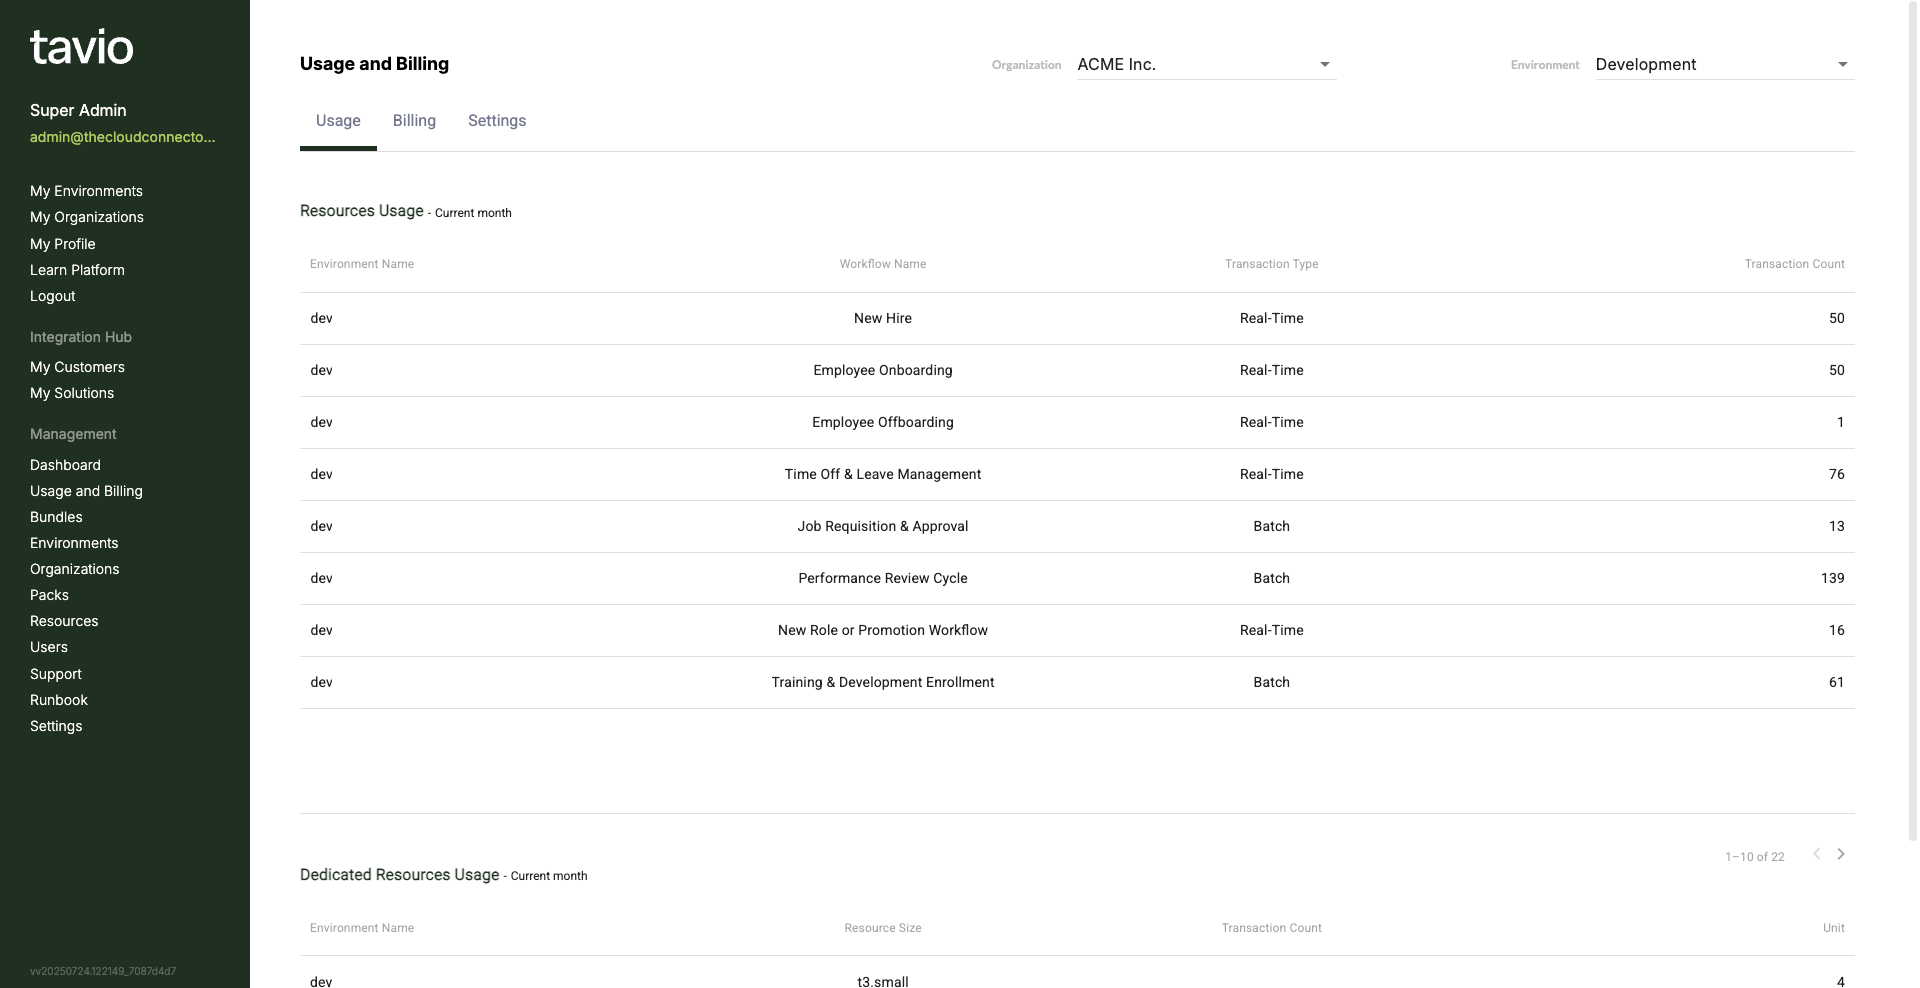Open the Settings tab in Usage and Billing
The width and height of the screenshot is (1920, 988).
pos(496,120)
